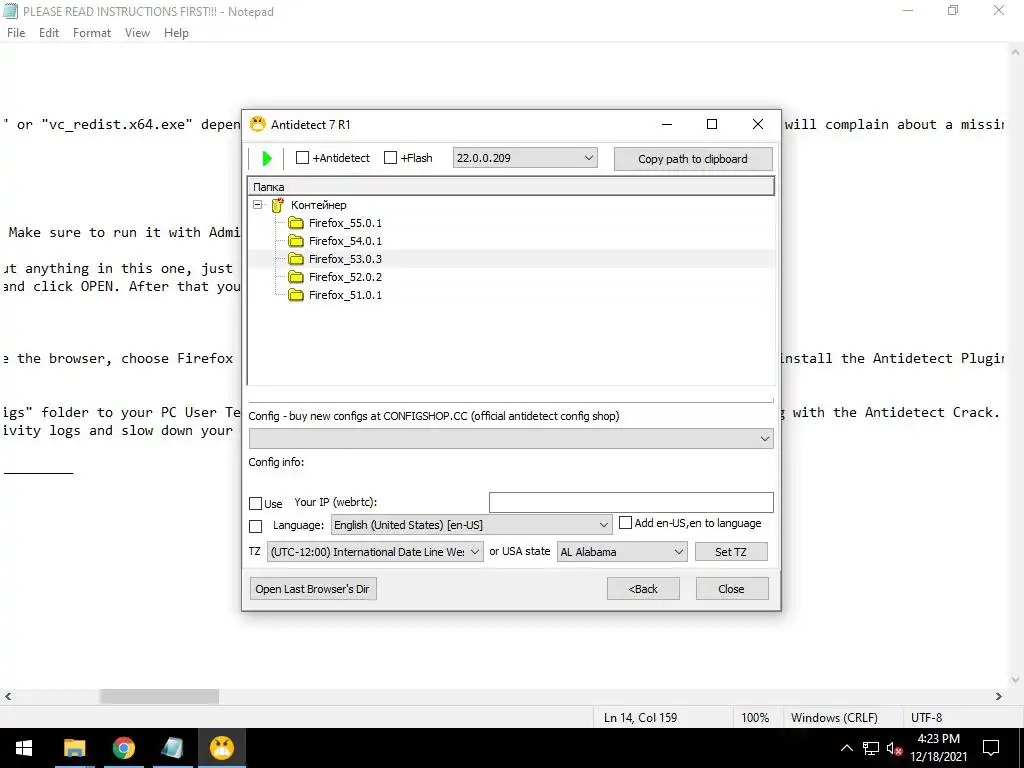
Task: Click the Notepad icon in title bar
Action: point(10,11)
